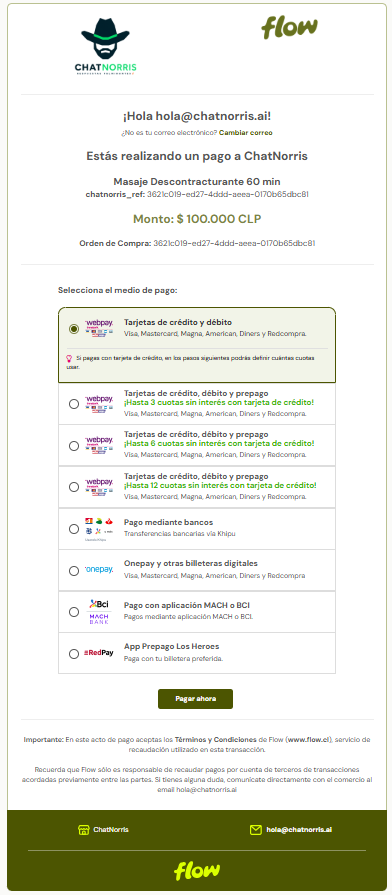Click Webpay logo for 6 cuotas option
The height and width of the screenshot is (895, 392).
click(x=99, y=445)
